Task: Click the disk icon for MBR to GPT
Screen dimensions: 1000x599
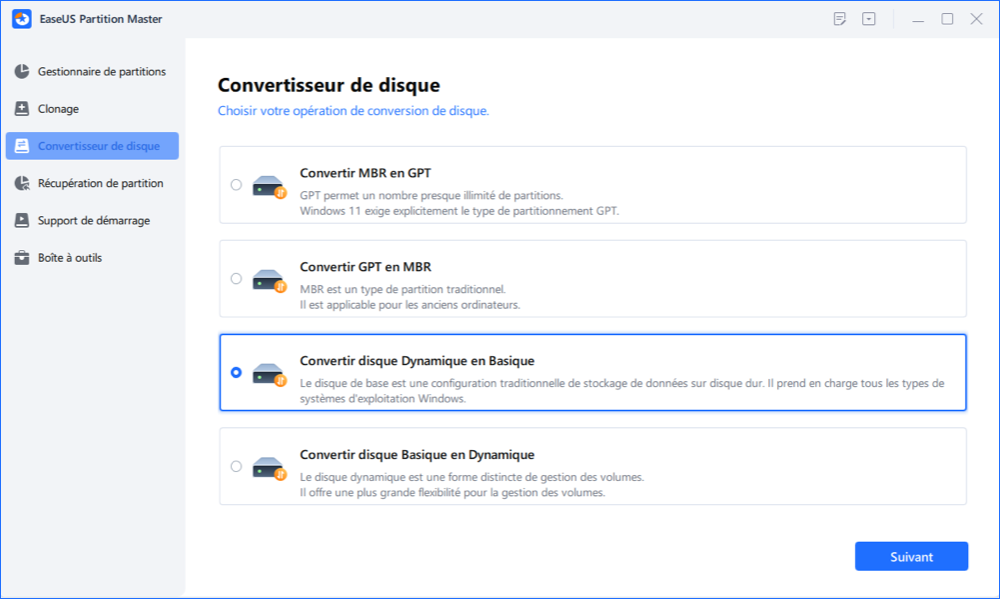Action: click(x=270, y=186)
